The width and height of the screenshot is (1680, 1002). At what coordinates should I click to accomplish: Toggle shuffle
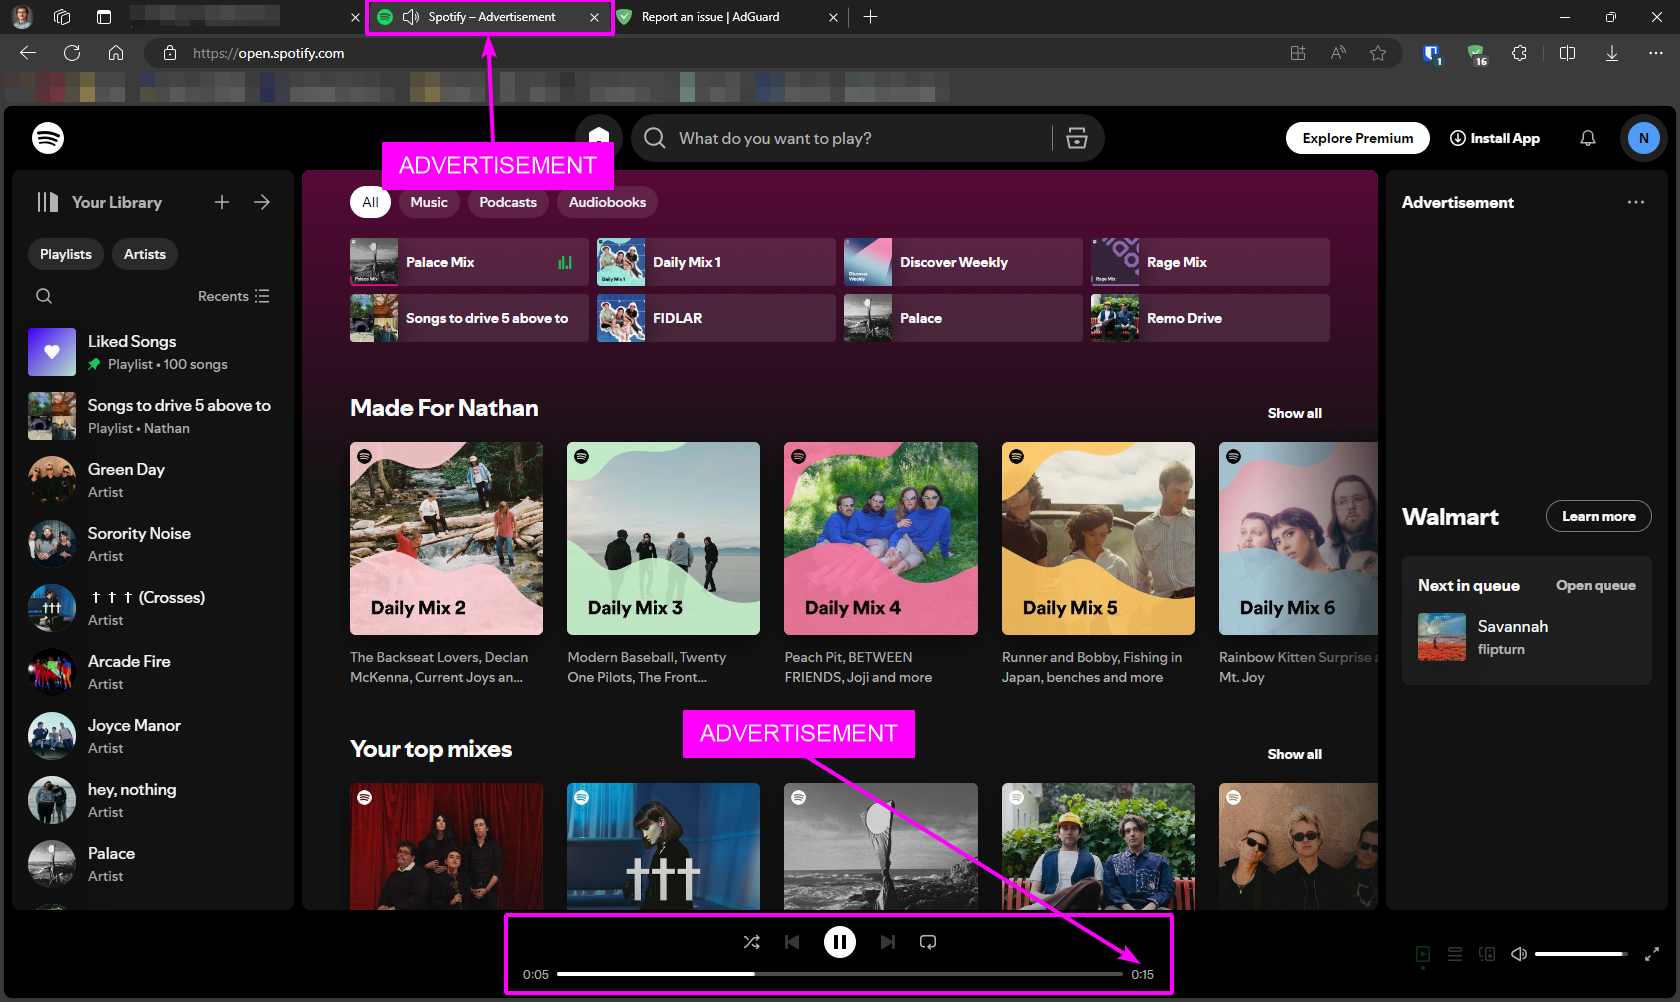tap(752, 942)
